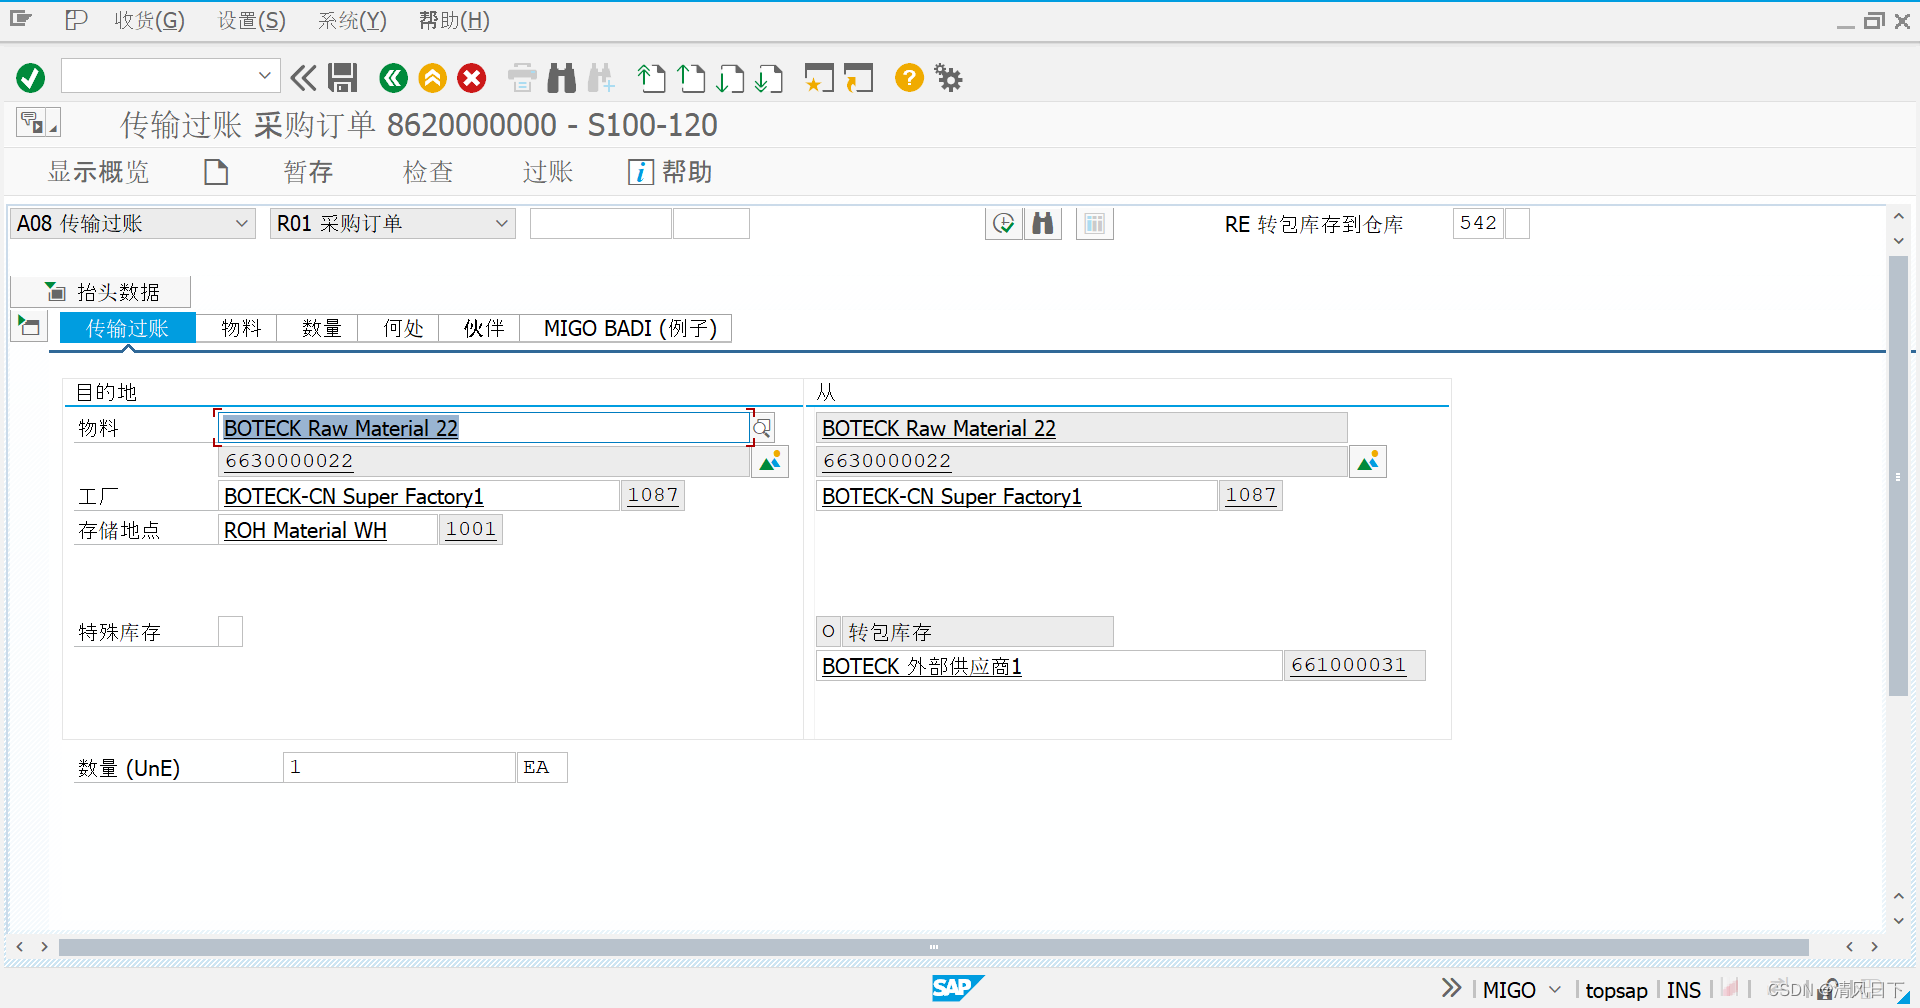Click the vertical scrollbar thumb
1920x1008 pixels.
pyautogui.click(x=1898, y=476)
